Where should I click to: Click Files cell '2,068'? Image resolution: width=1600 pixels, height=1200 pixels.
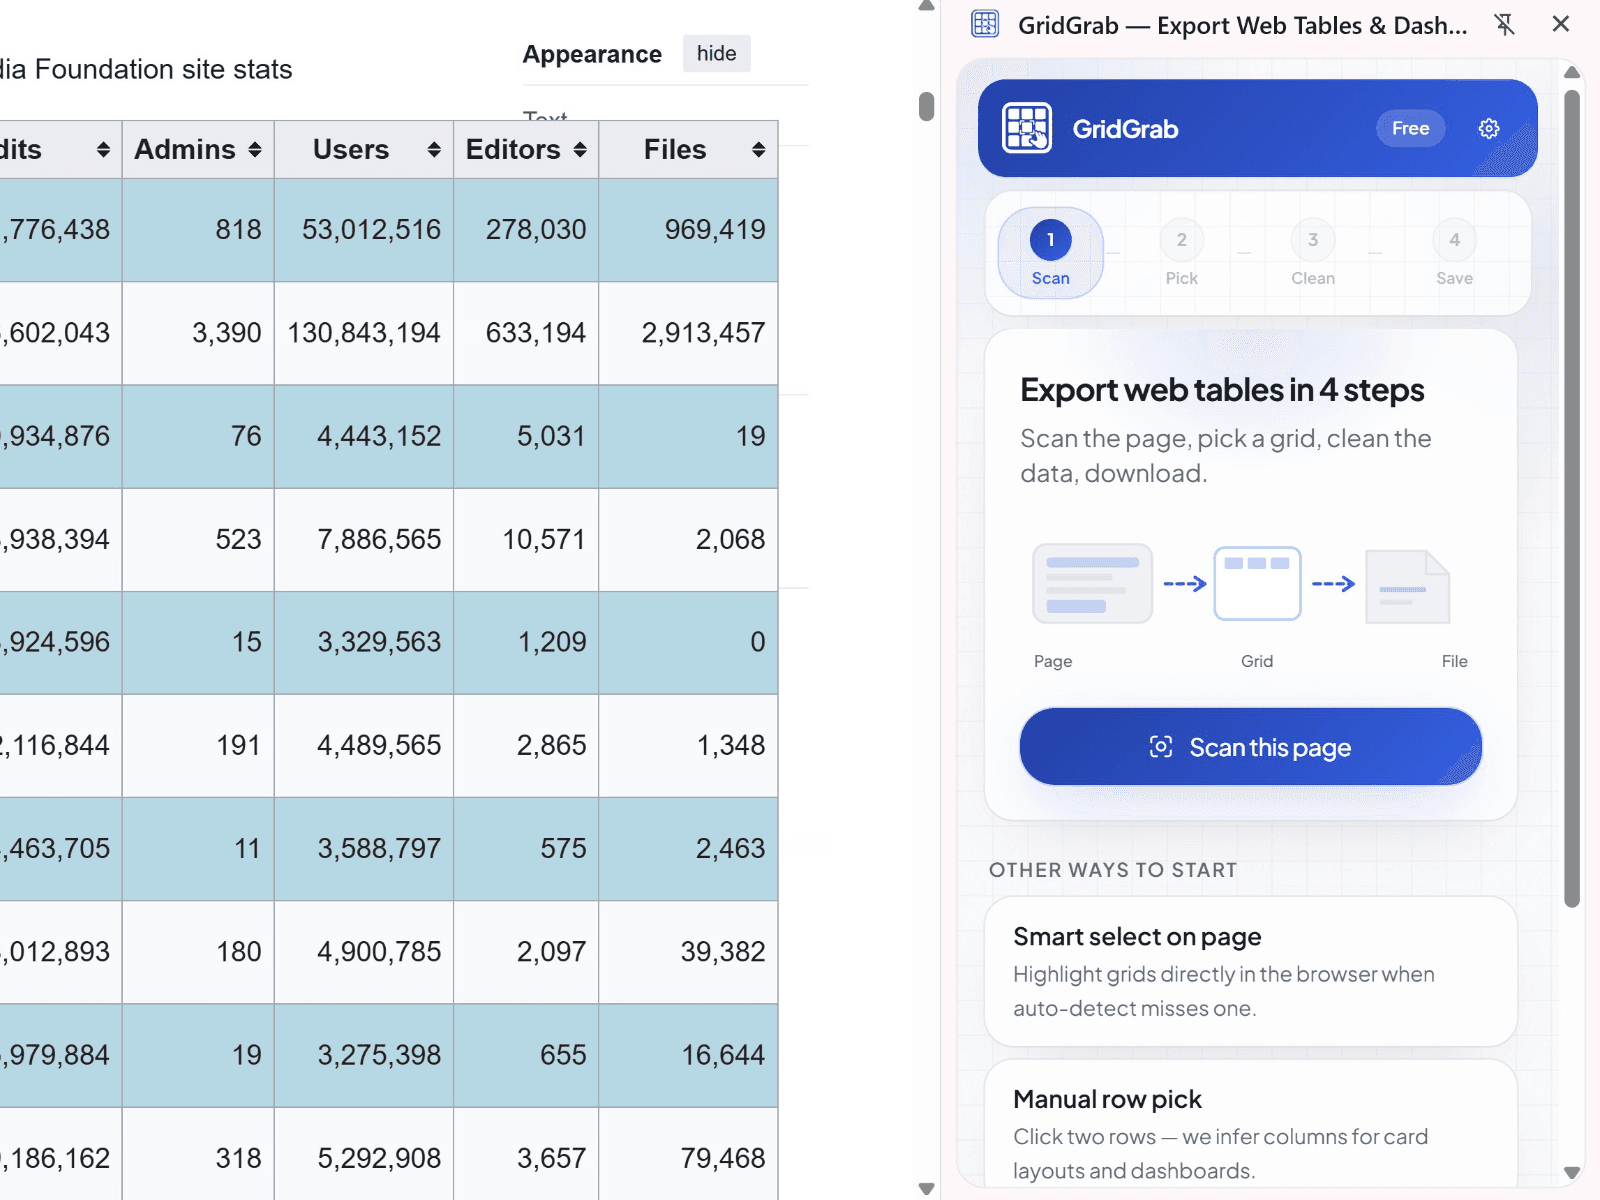pos(688,540)
